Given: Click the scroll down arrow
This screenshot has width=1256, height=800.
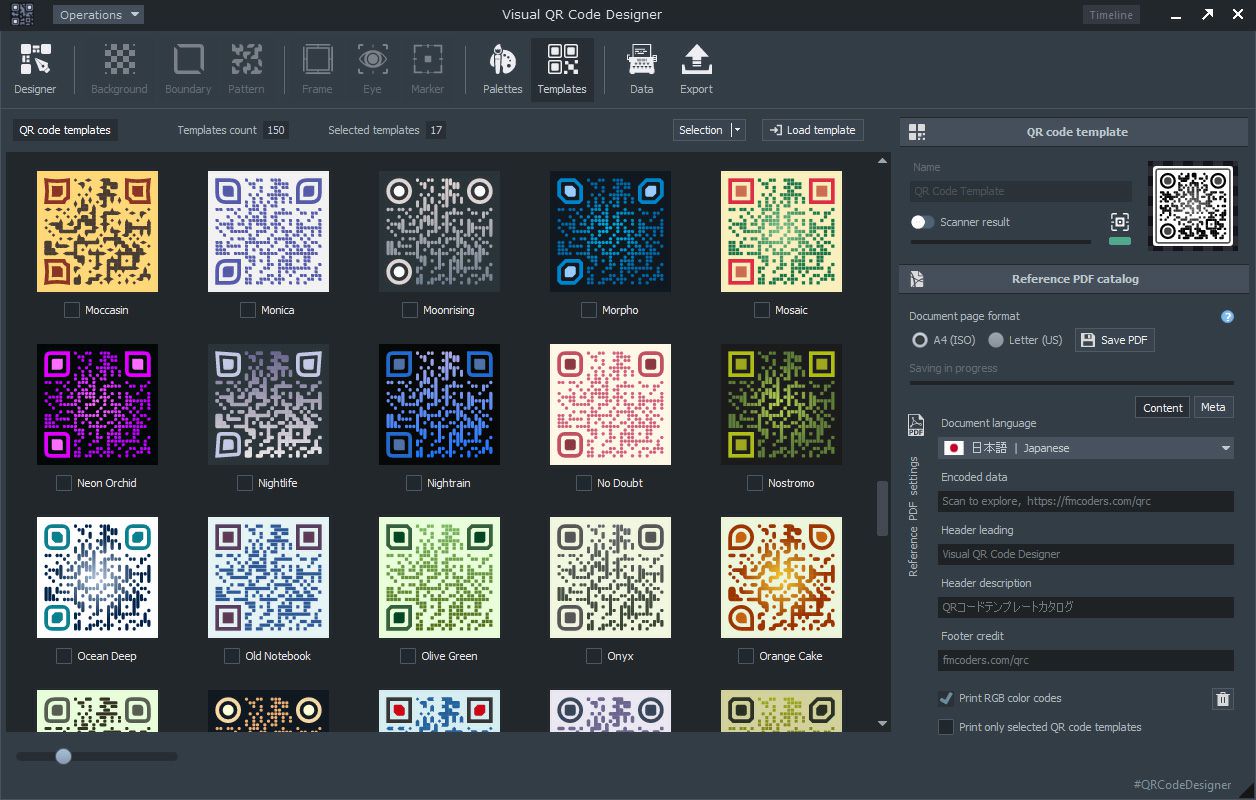Looking at the screenshot, I should click(x=882, y=723).
